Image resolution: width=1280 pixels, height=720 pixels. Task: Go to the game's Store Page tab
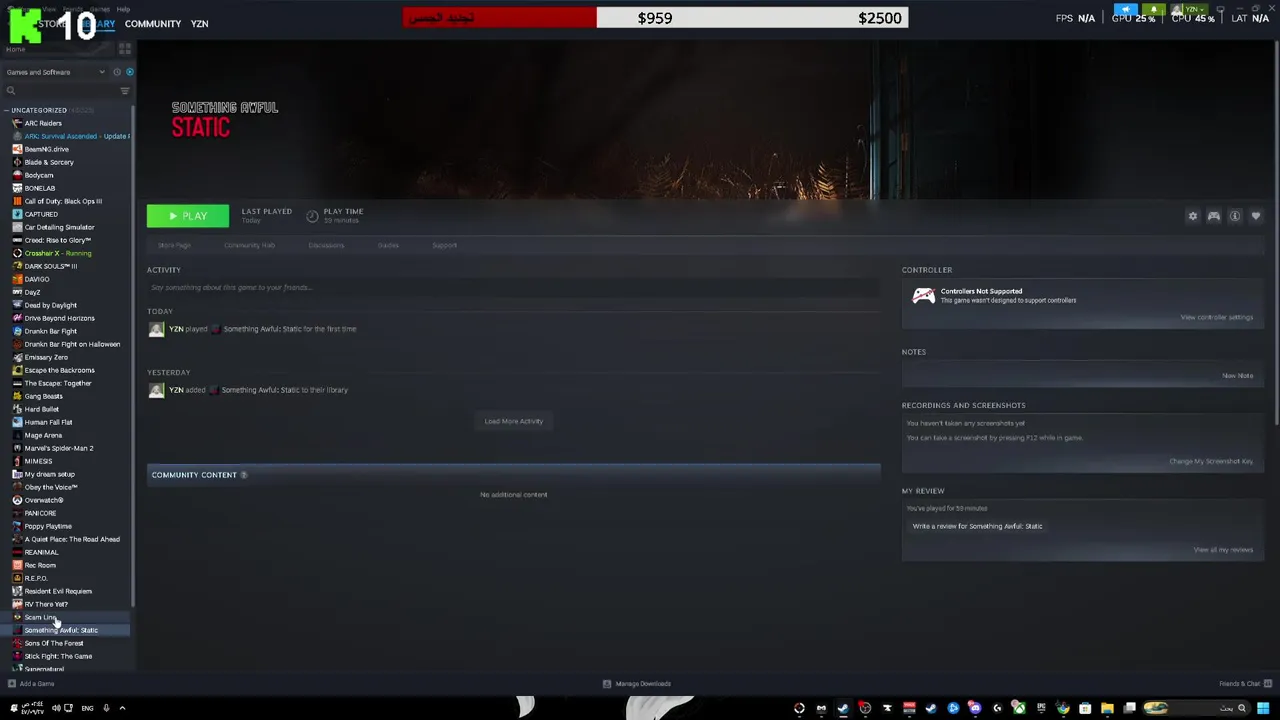pyautogui.click(x=174, y=245)
